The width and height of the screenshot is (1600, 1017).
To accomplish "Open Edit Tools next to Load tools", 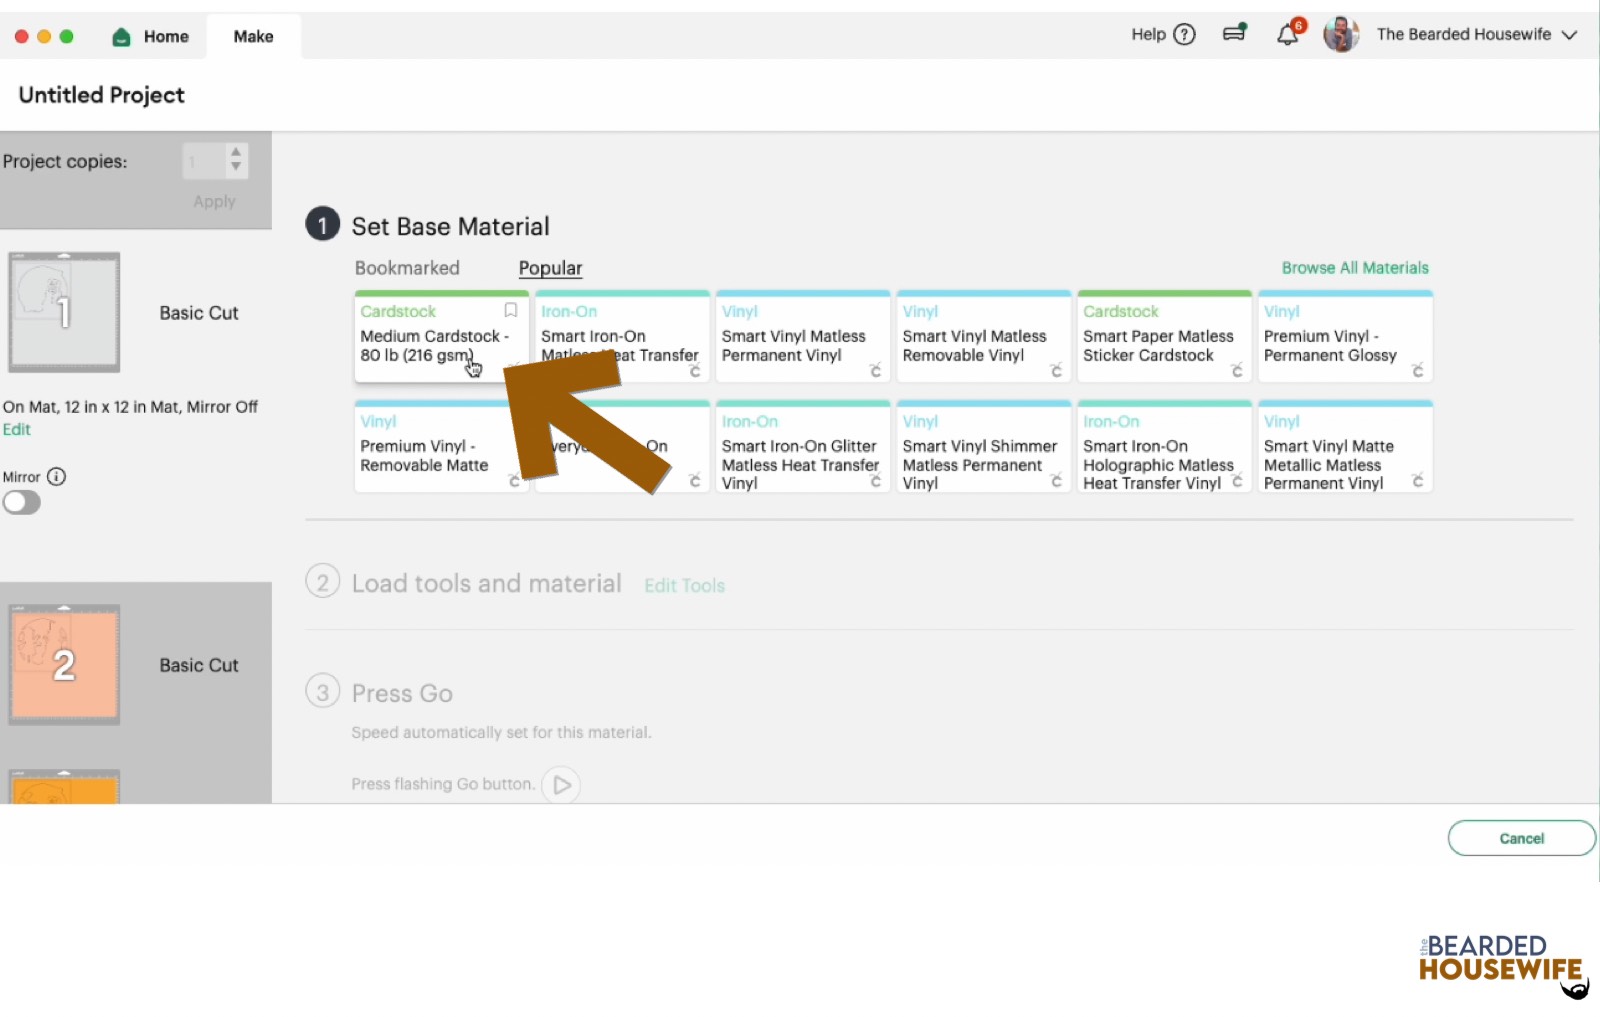I will tap(684, 585).
